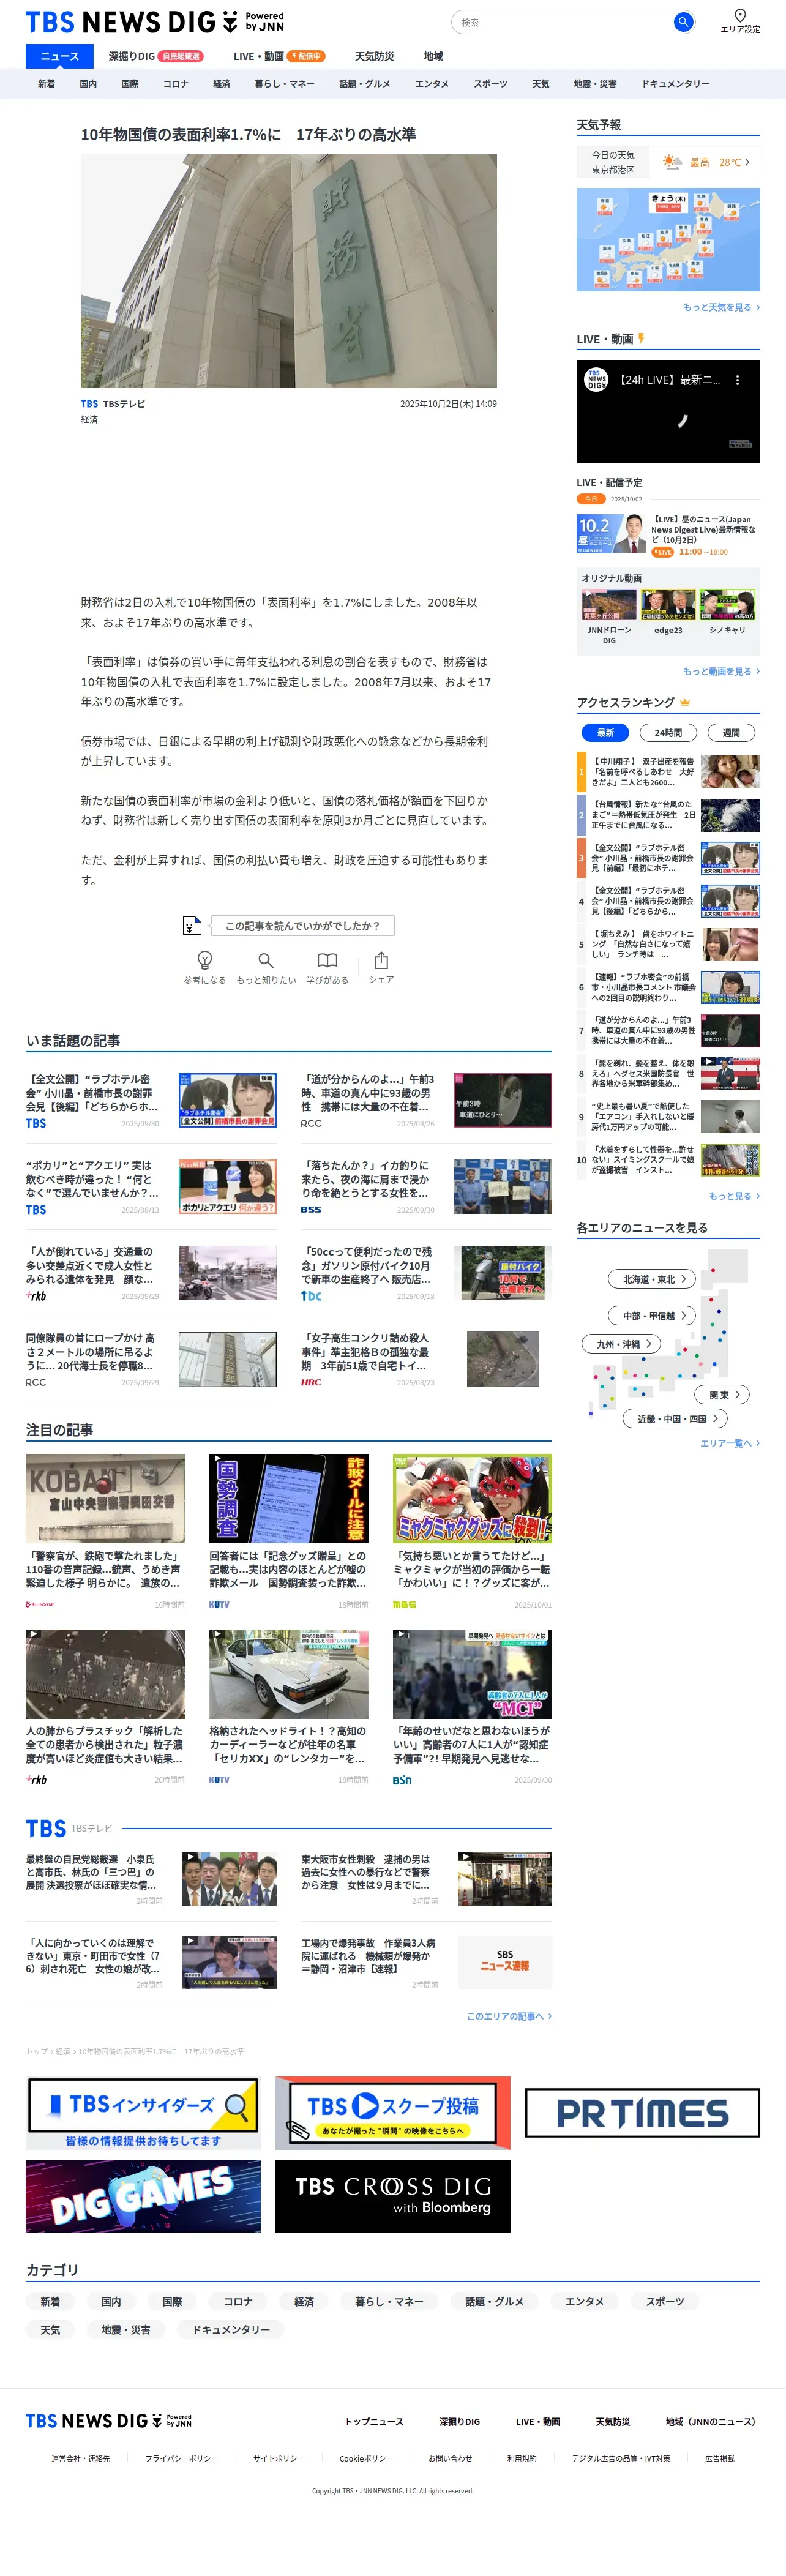Screen dimensions: 786x2576
Task: Open the 地震・災害 sub-navigation item
Action: pyautogui.click(x=595, y=84)
